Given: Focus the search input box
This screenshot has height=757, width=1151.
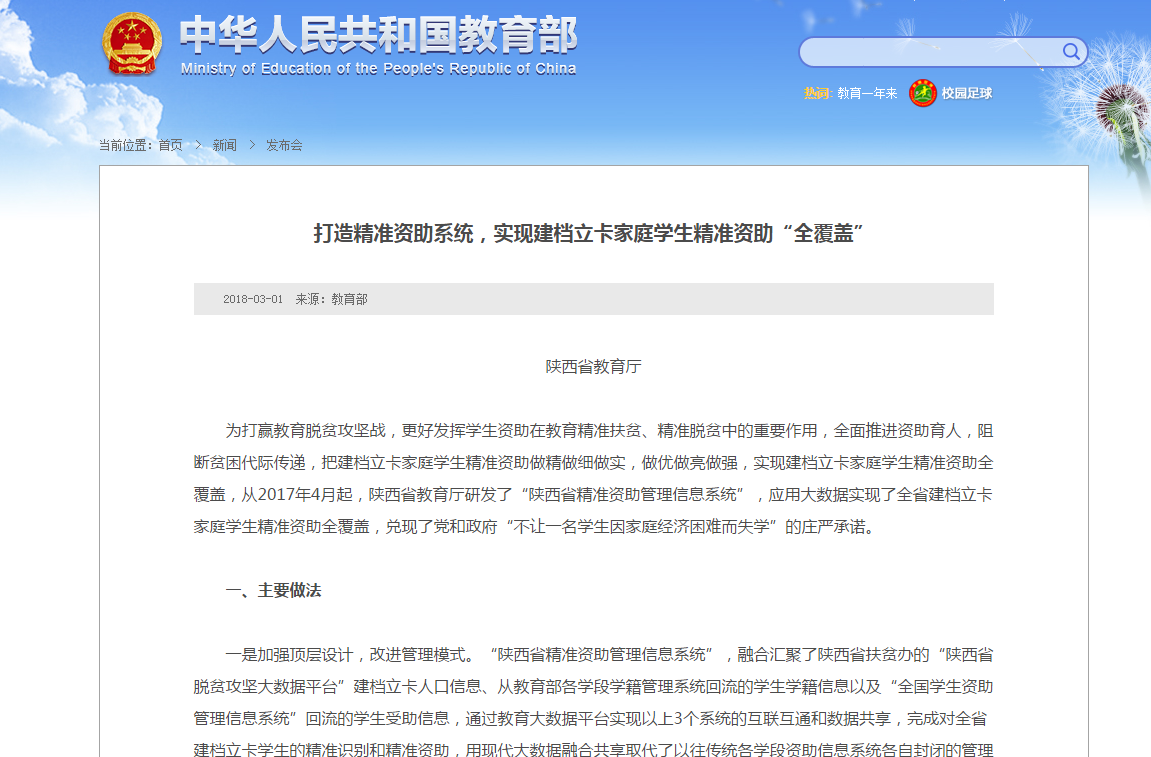Looking at the screenshot, I should 930,52.
